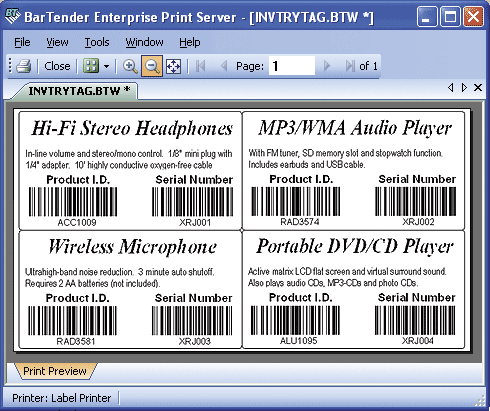Open the File menu
The height and width of the screenshot is (411, 490).
[22, 42]
